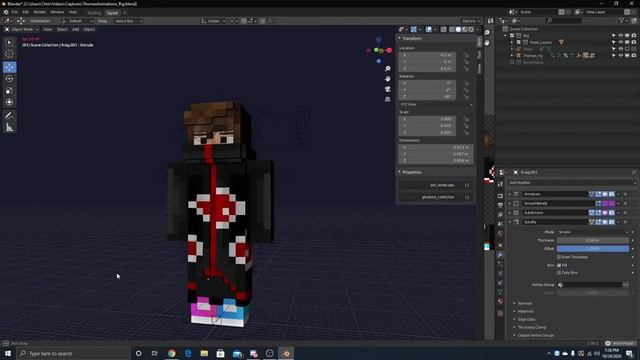The image size is (640, 360).
Task: Adjust the Solidify Thickness slider
Action: click(593, 240)
